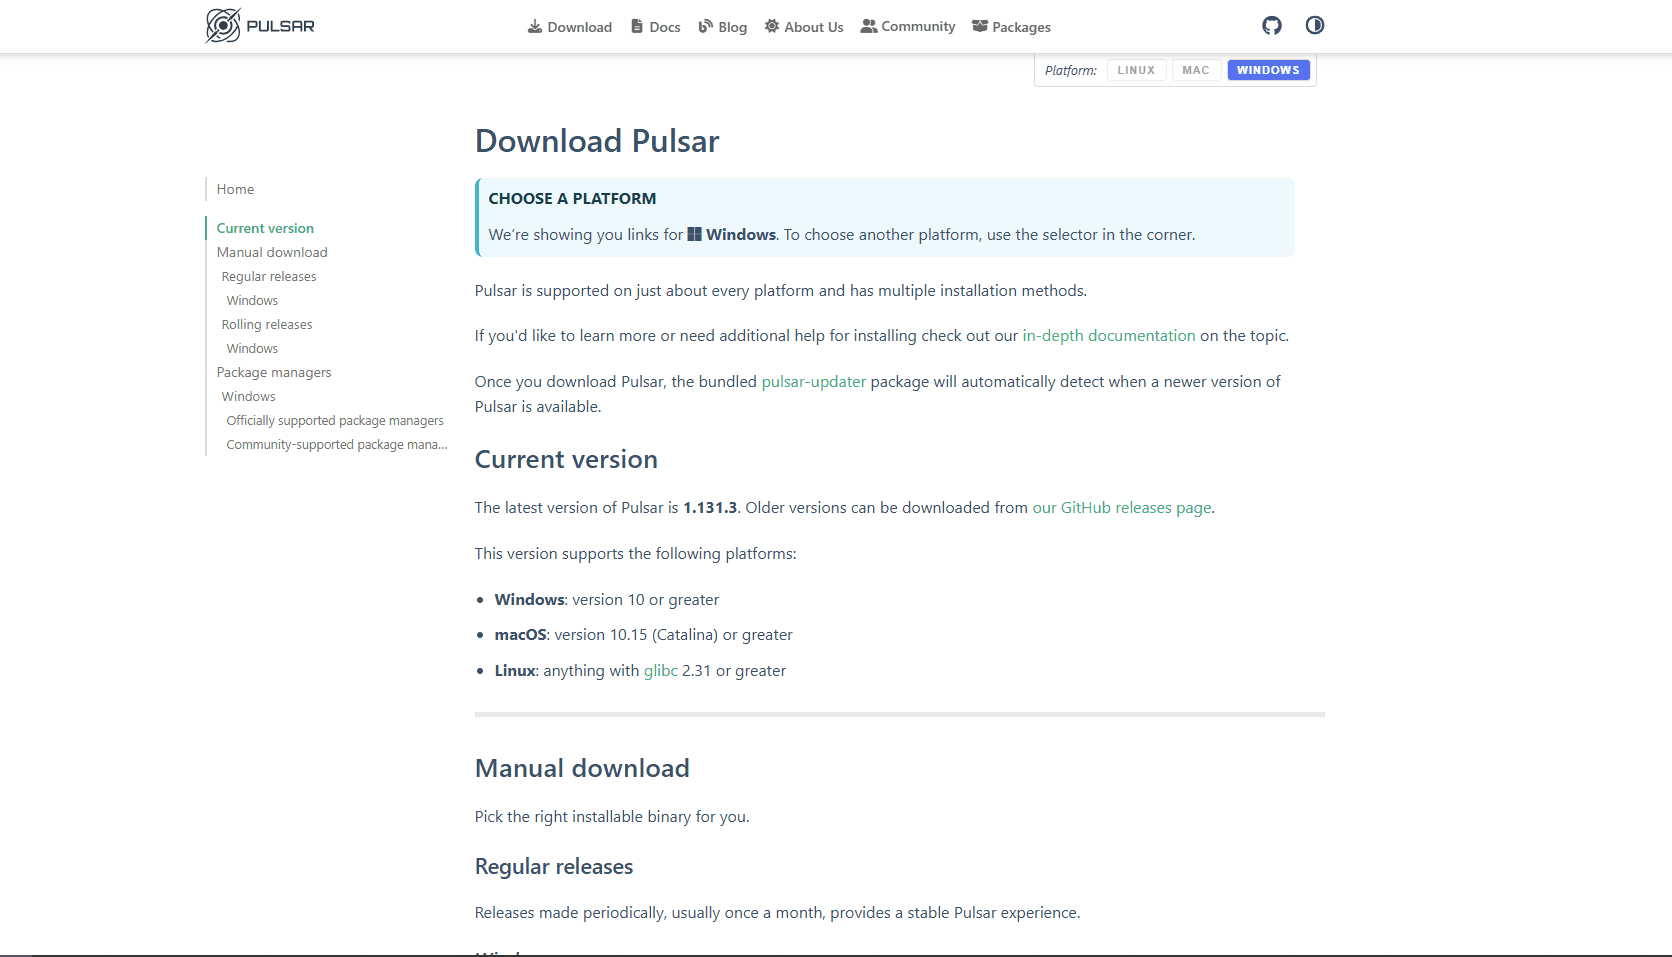Open Community-supported package managers sidebar entry
Screen dimensions: 1672x957
337,444
